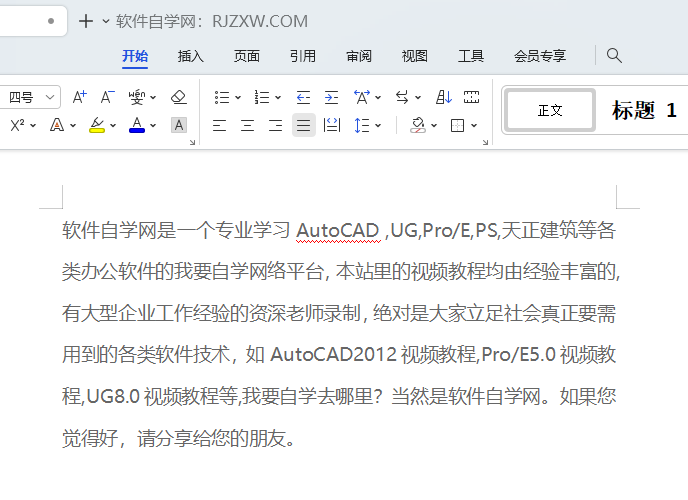Insert a numbered list
688x500 pixels.
[262, 97]
